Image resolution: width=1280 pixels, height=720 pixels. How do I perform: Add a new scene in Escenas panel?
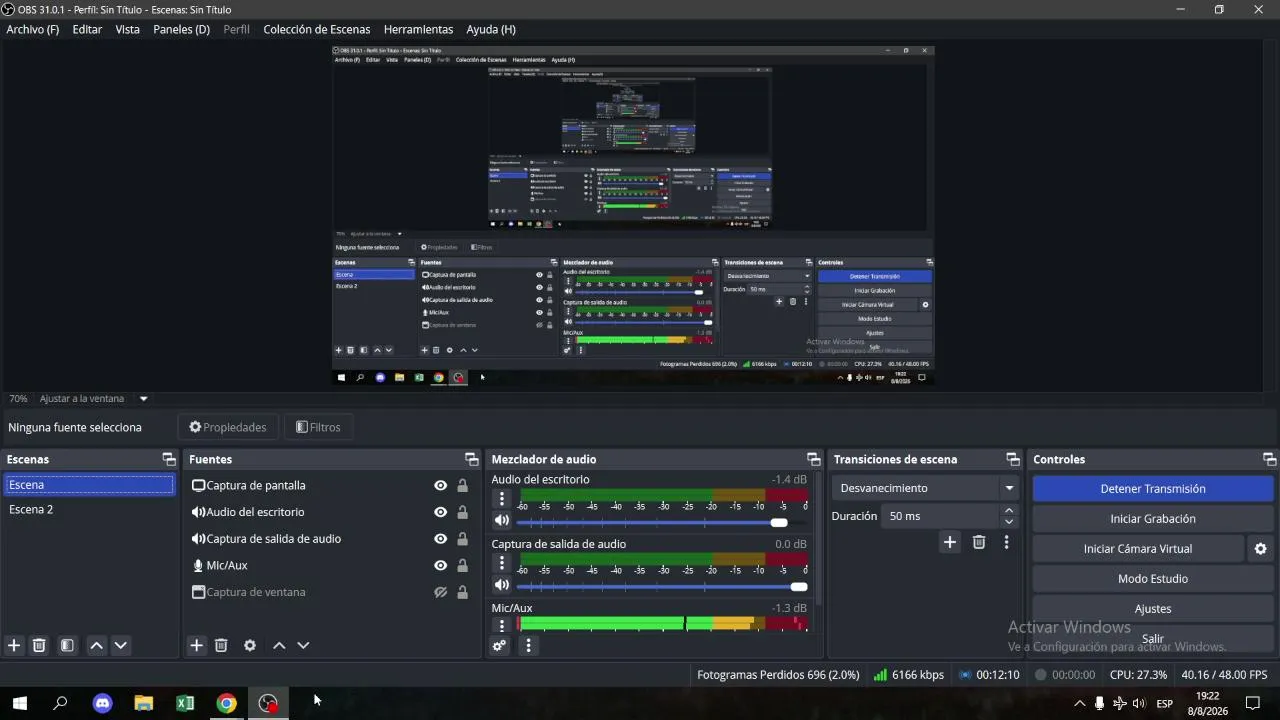(14, 645)
